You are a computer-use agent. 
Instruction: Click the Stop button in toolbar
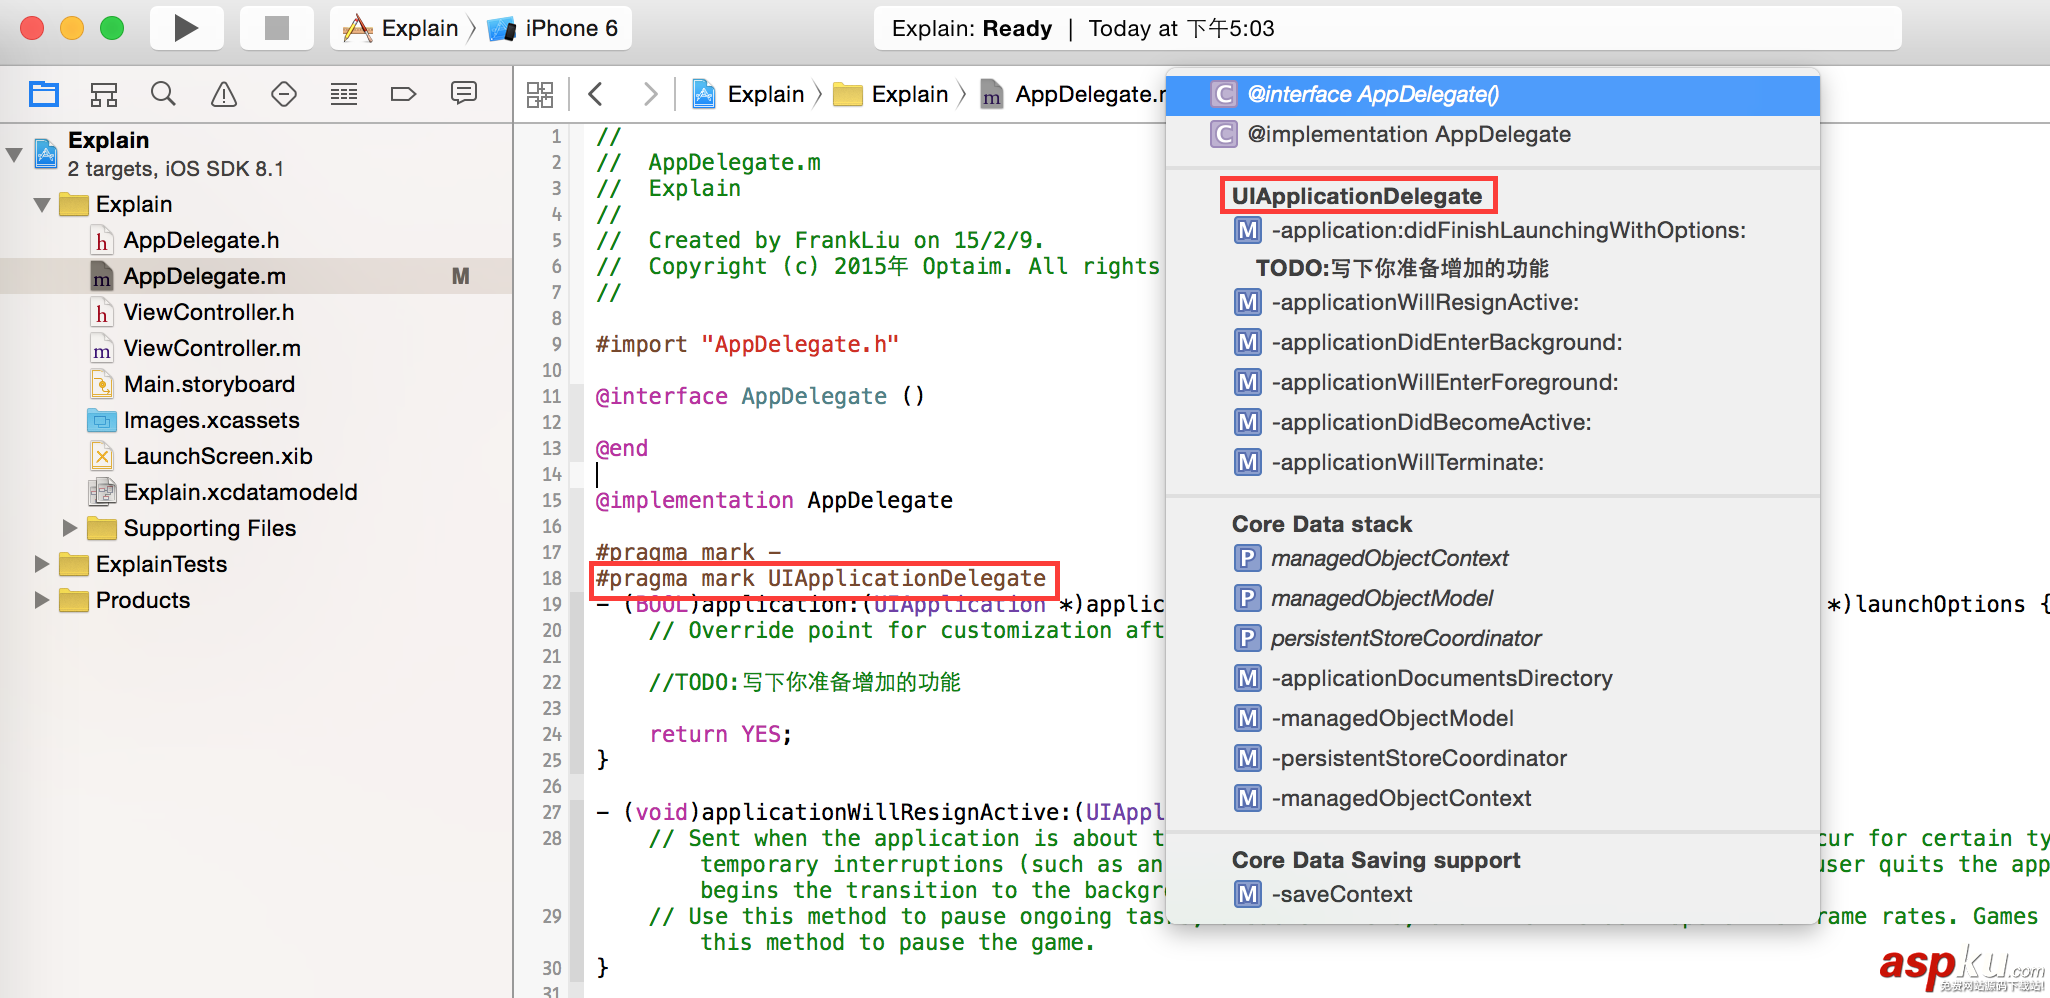pyautogui.click(x=276, y=28)
